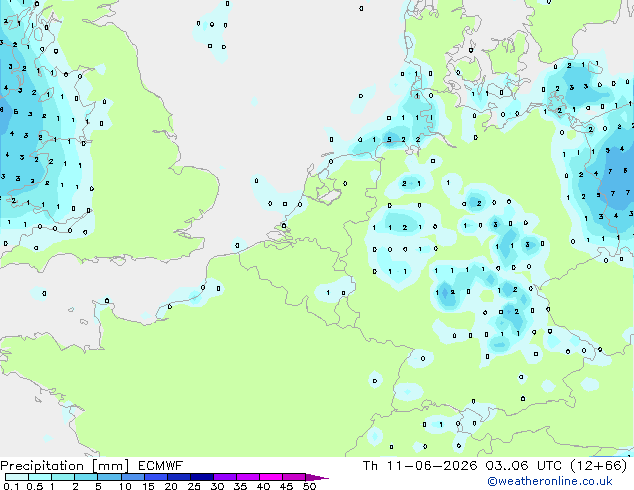634x490 pixels.
Task: Select the 30–35 mm purple legend box
Action: point(225,477)
